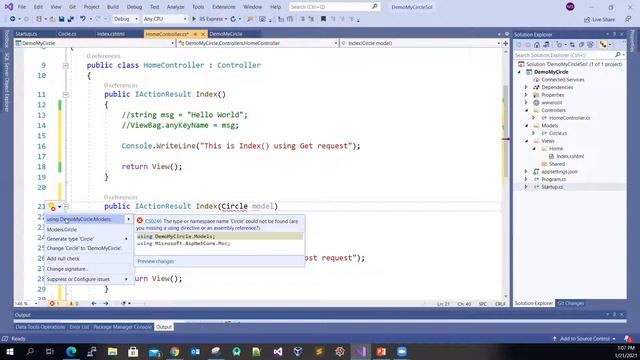
Task: Open the Package Manager Console tab
Action: pyautogui.click(x=122, y=327)
